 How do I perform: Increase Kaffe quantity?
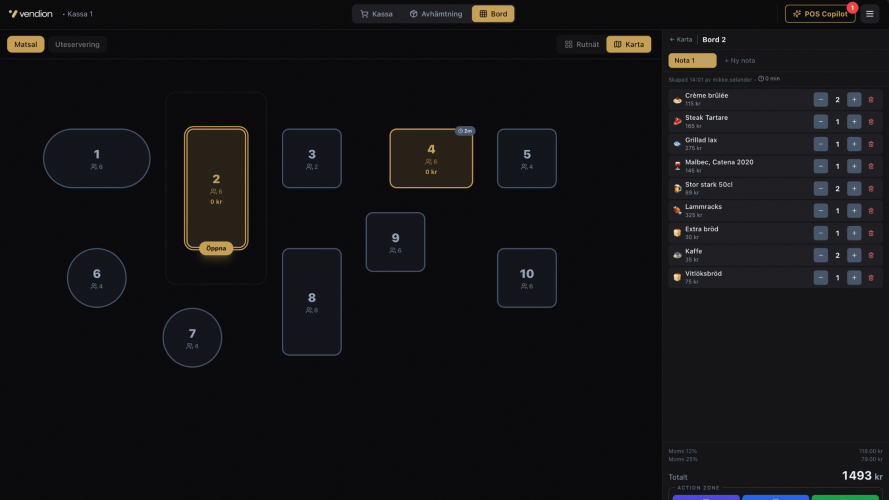tap(854, 255)
